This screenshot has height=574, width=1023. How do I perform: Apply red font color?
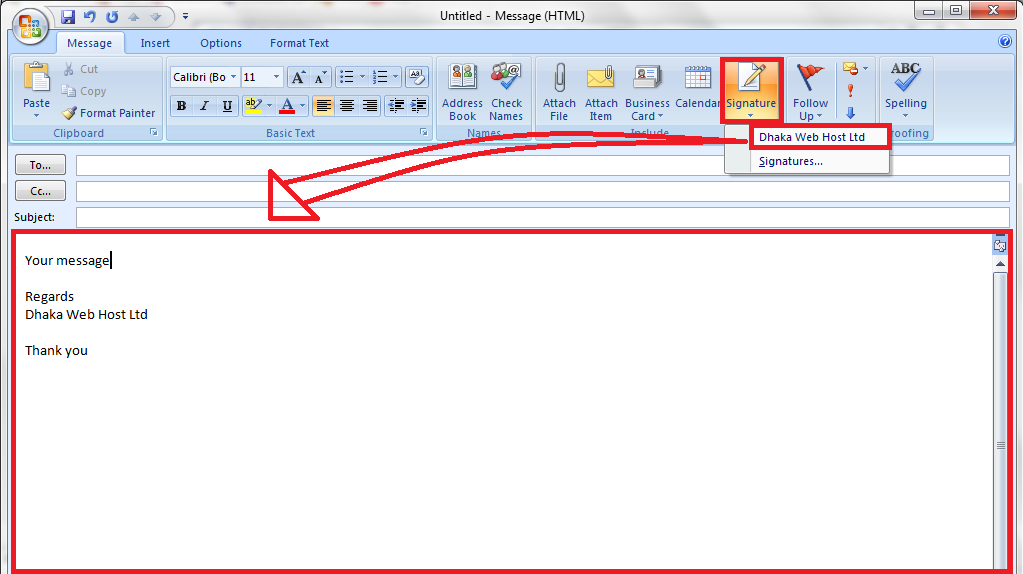pos(287,106)
